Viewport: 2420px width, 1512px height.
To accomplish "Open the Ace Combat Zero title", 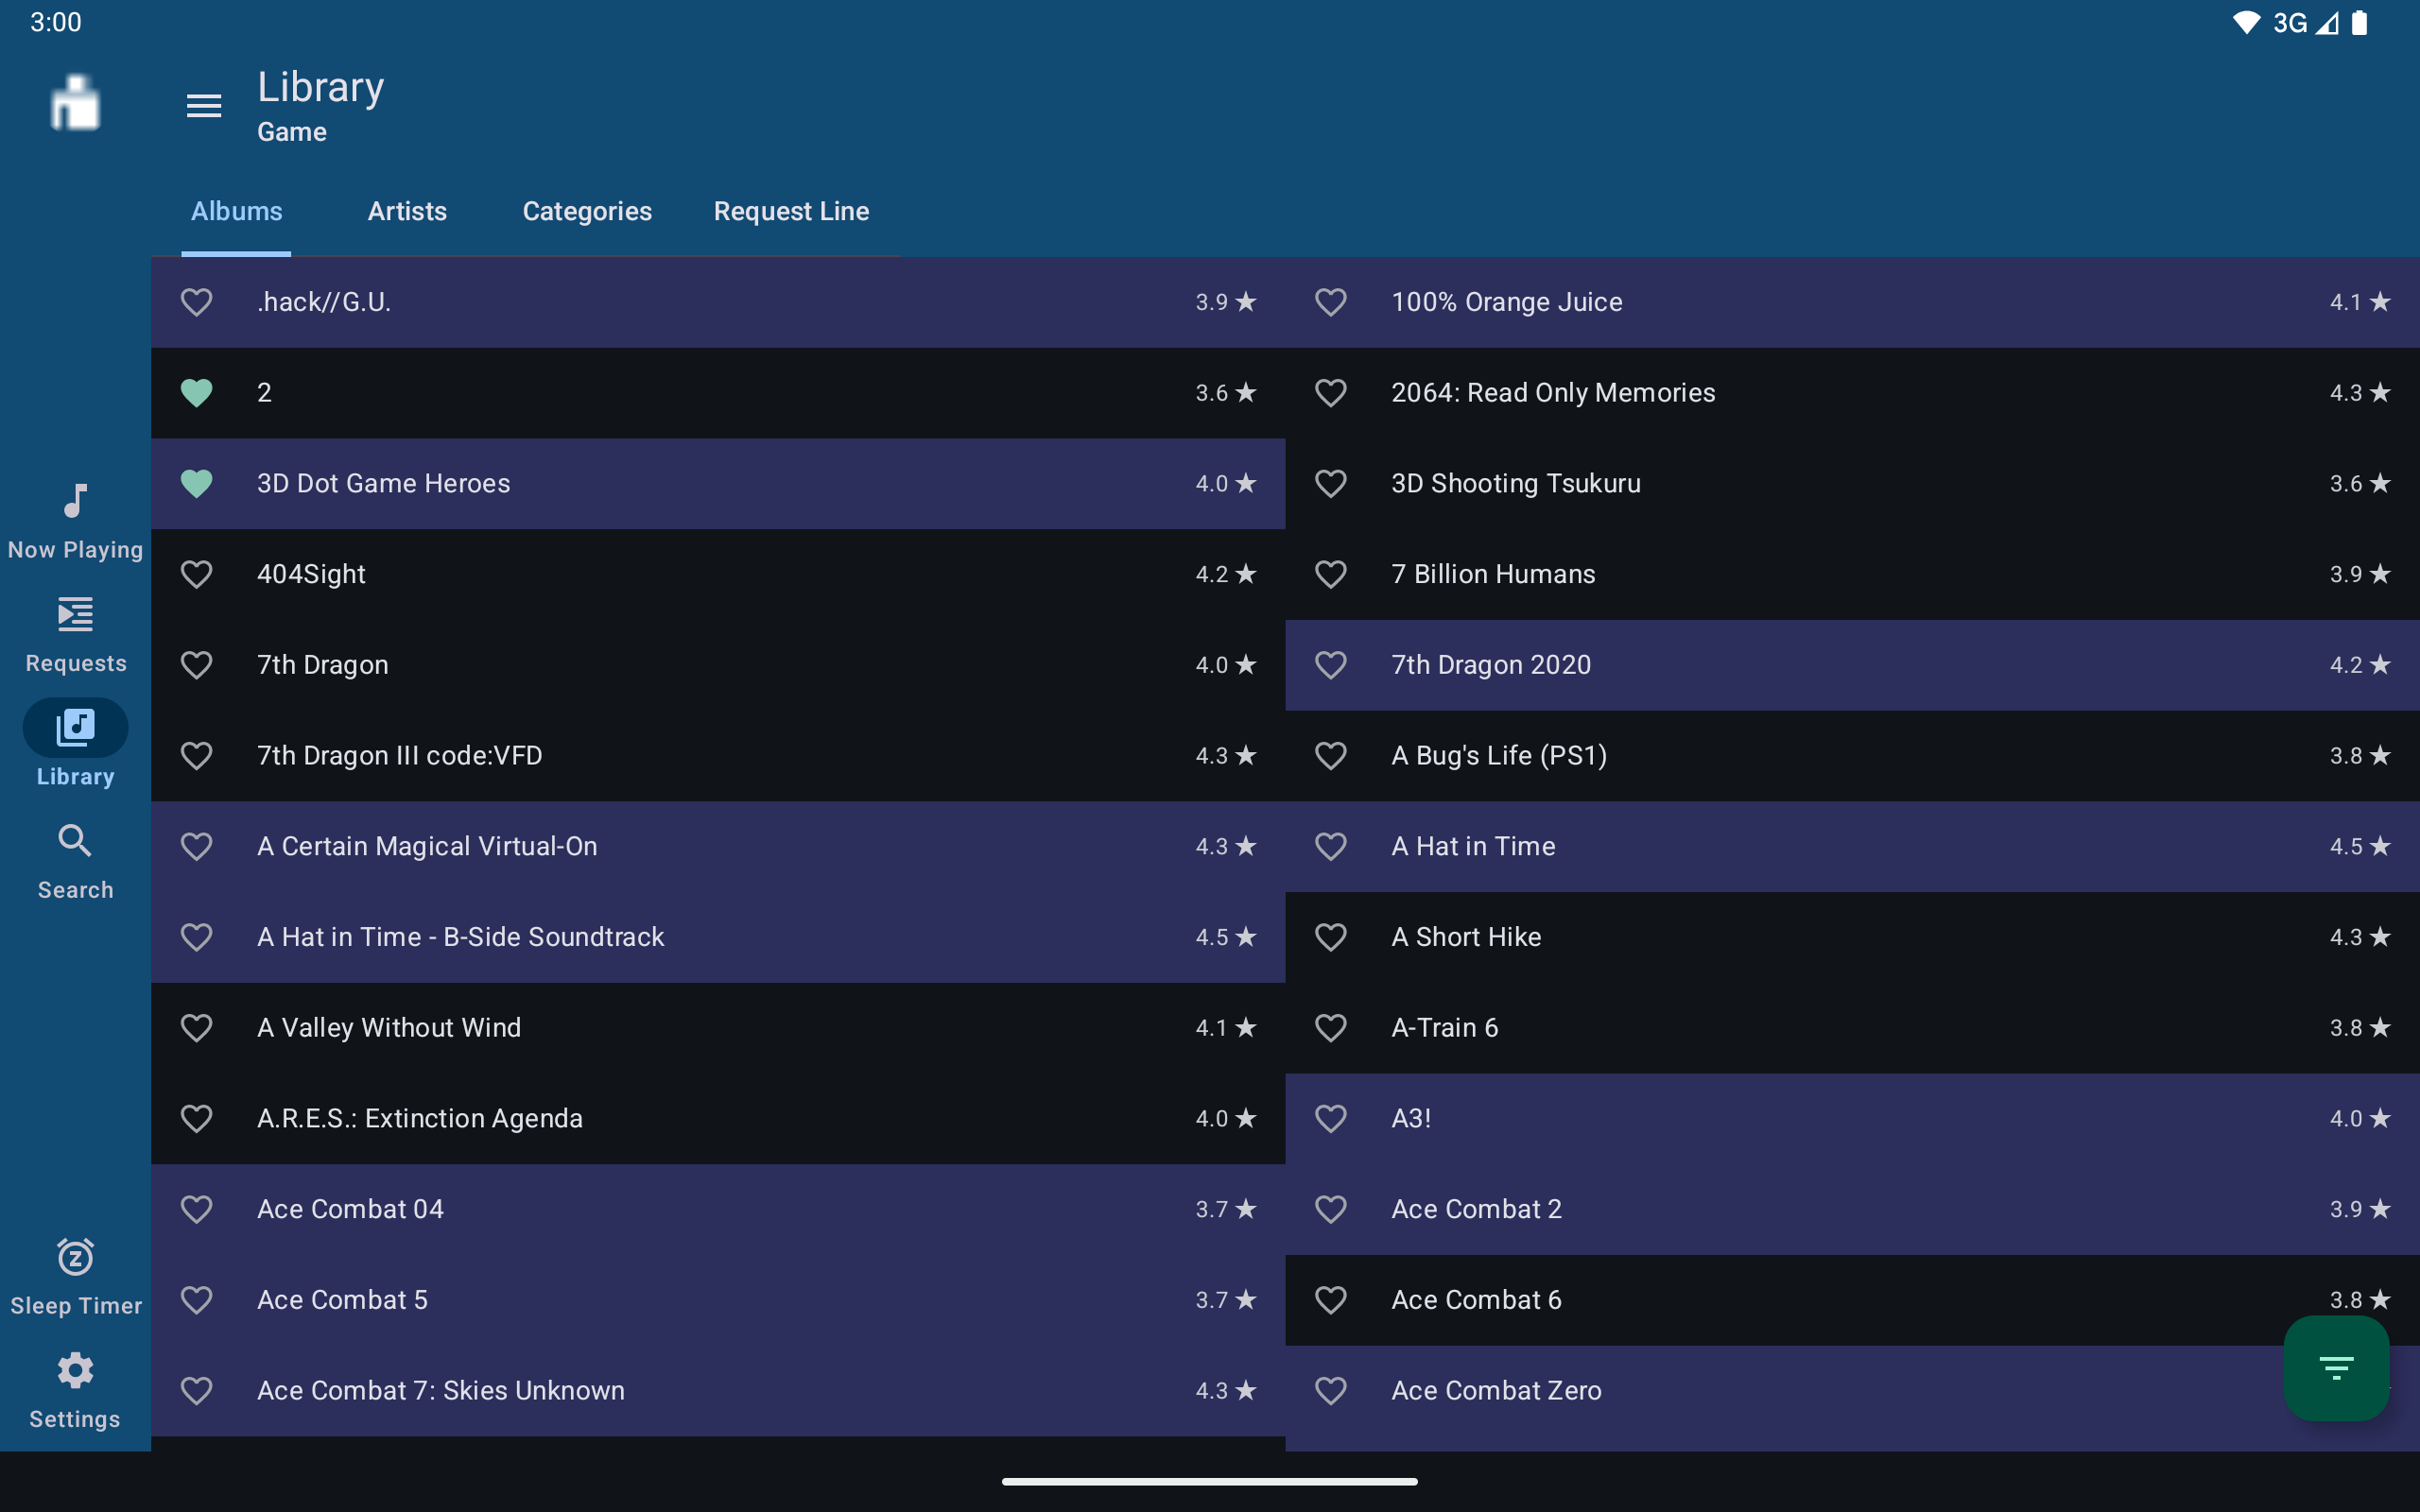I will coord(1496,1390).
